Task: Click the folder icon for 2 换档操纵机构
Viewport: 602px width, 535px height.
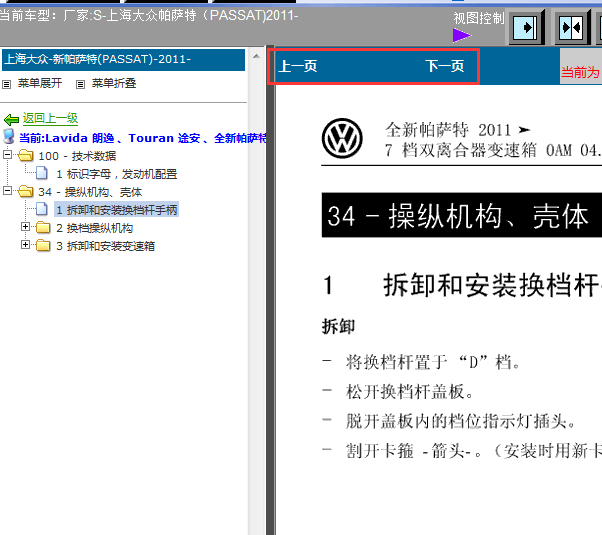Action: coord(43,228)
